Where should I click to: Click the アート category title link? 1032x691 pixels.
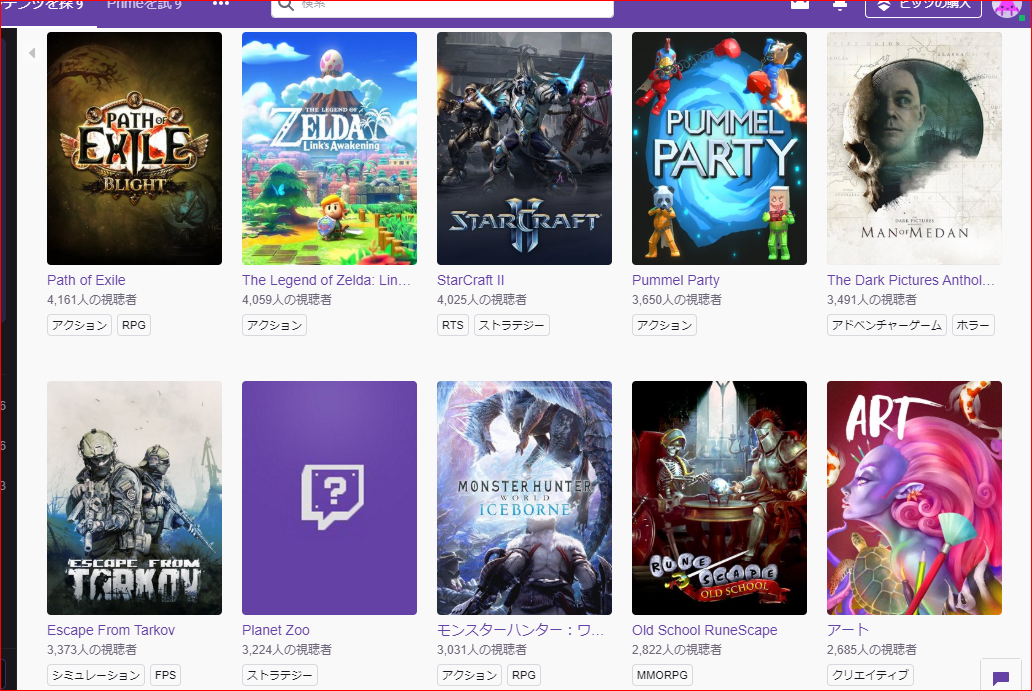coord(848,630)
